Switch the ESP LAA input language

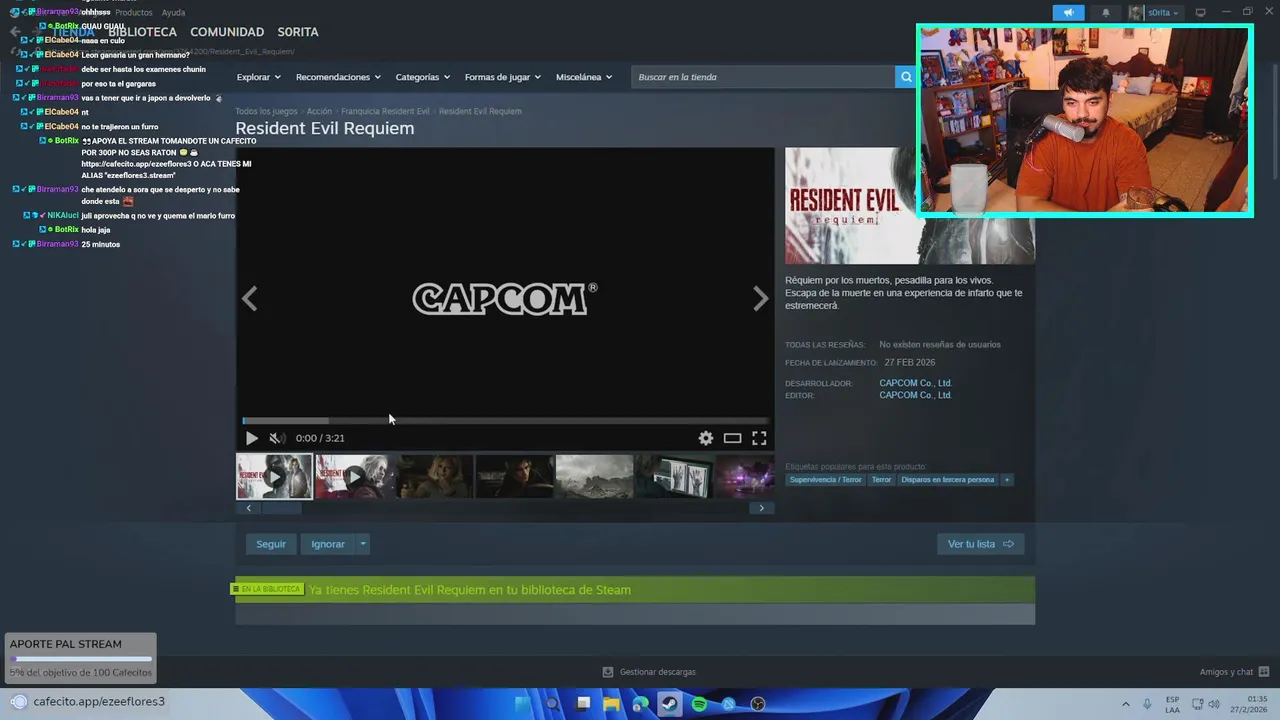pyautogui.click(x=1172, y=704)
